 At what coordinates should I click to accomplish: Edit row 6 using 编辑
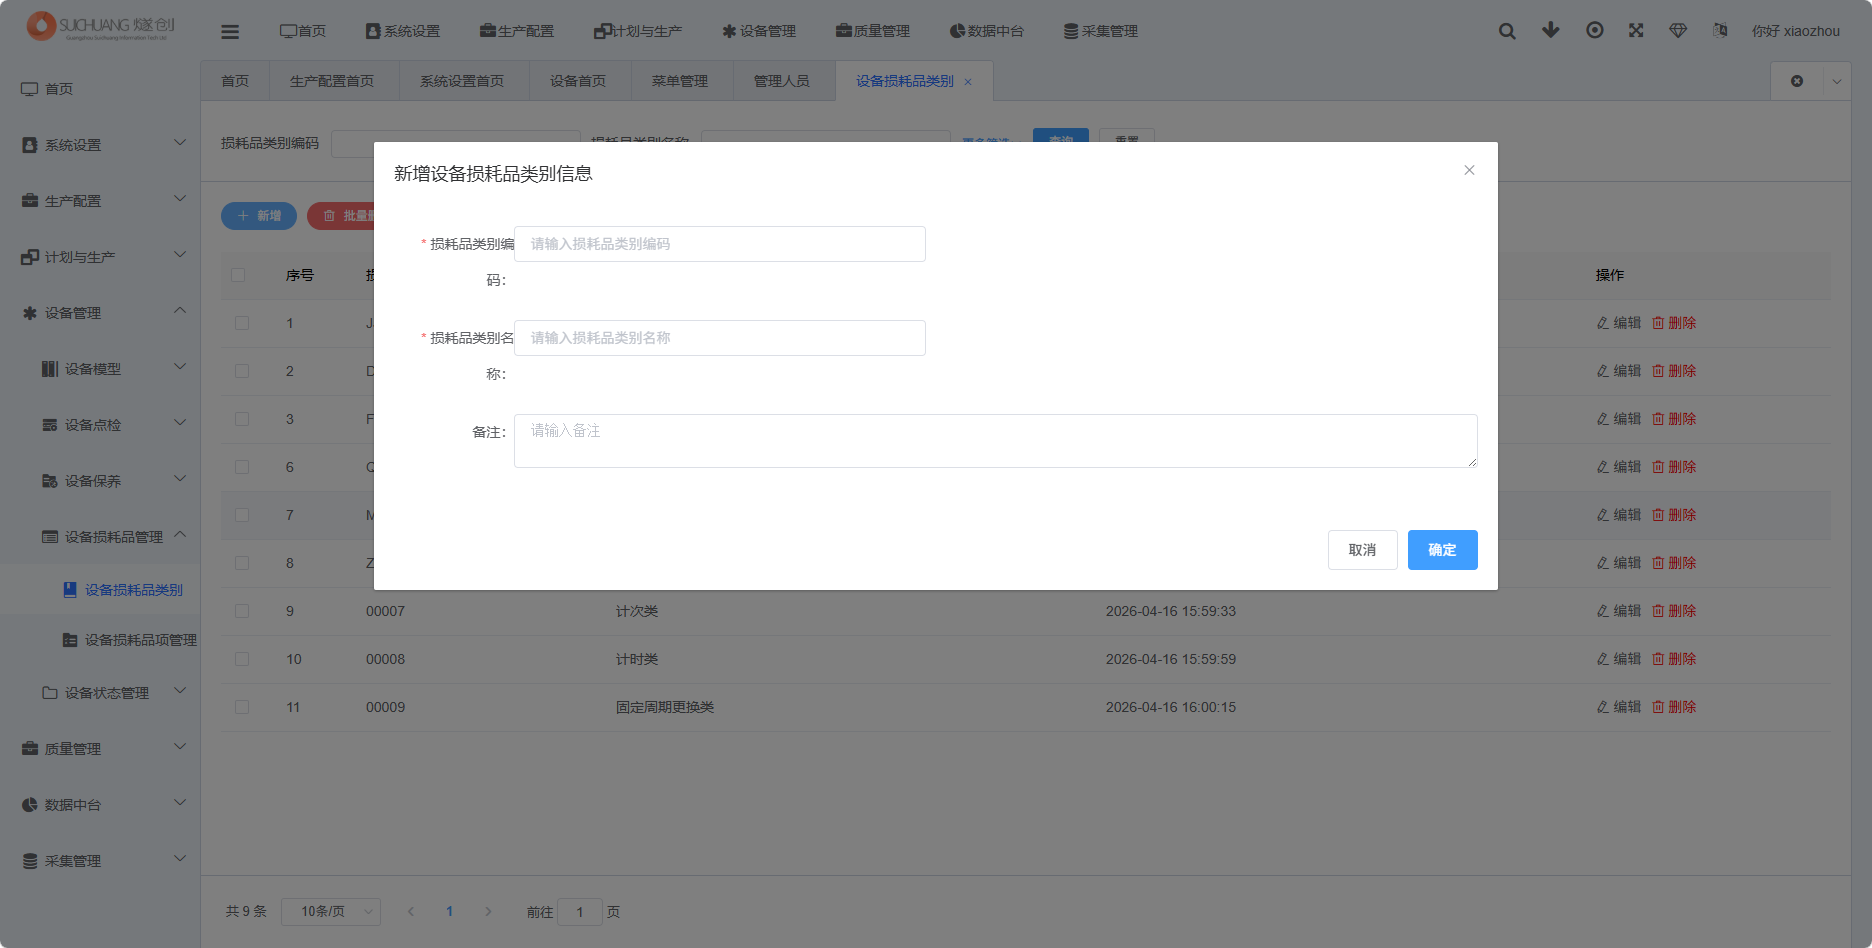[x=1619, y=467]
